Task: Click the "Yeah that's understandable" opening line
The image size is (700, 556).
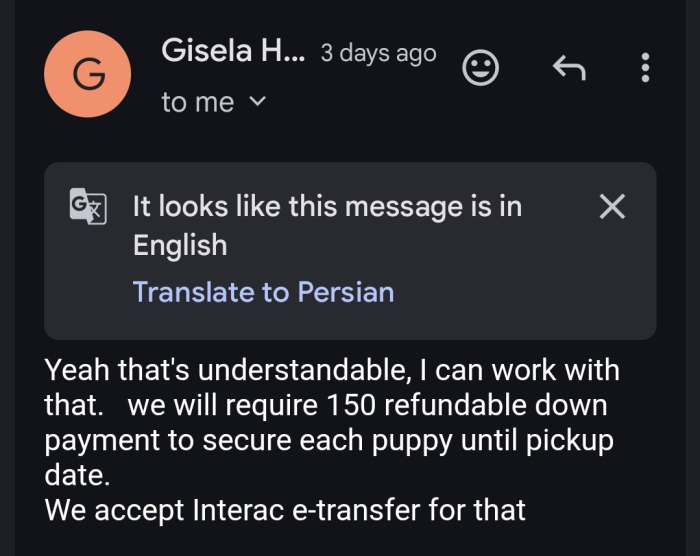Action: [x=225, y=370]
